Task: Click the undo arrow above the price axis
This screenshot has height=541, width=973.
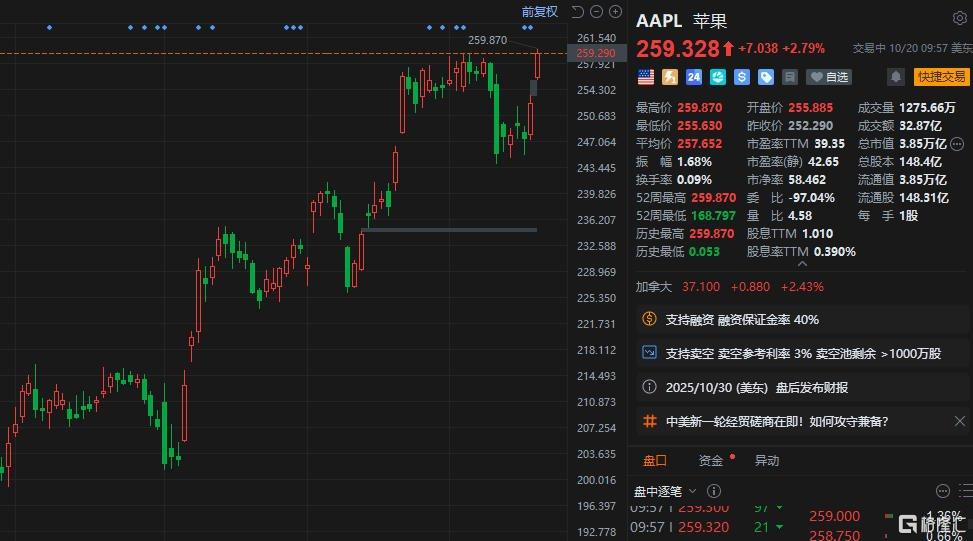Action: click(x=578, y=12)
